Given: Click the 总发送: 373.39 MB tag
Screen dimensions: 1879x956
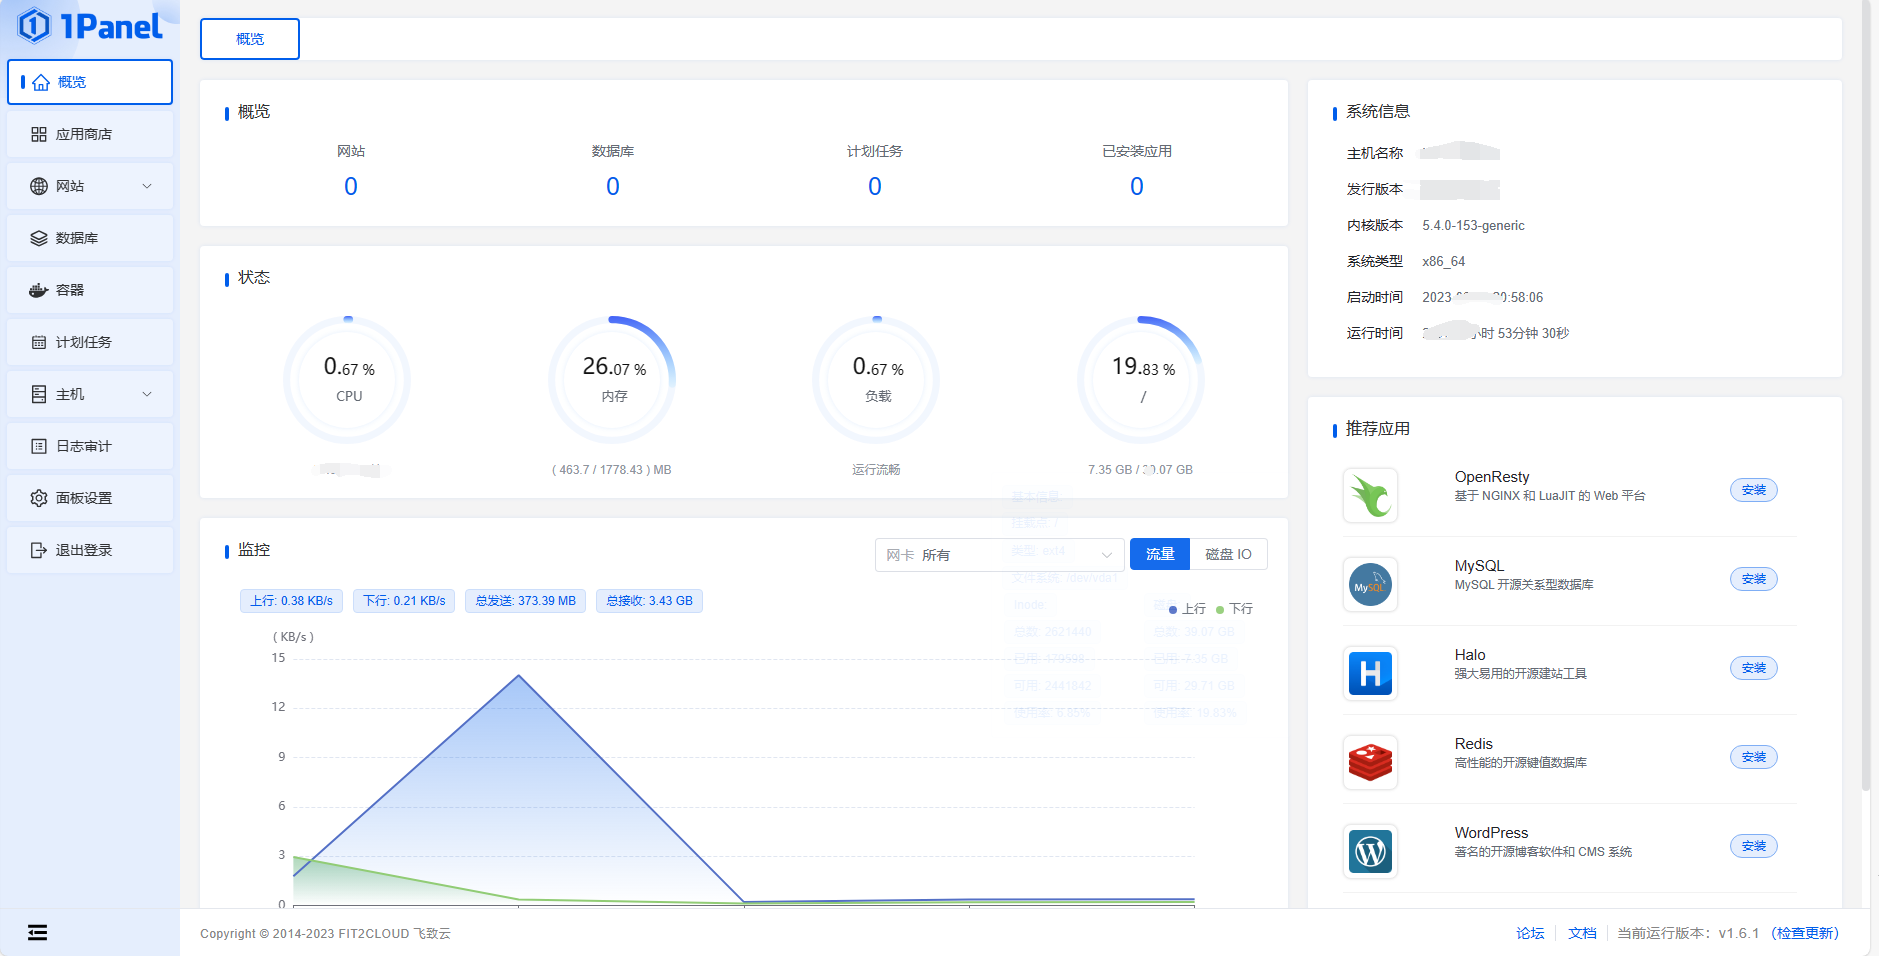Looking at the screenshot, I should pos(525,601).
